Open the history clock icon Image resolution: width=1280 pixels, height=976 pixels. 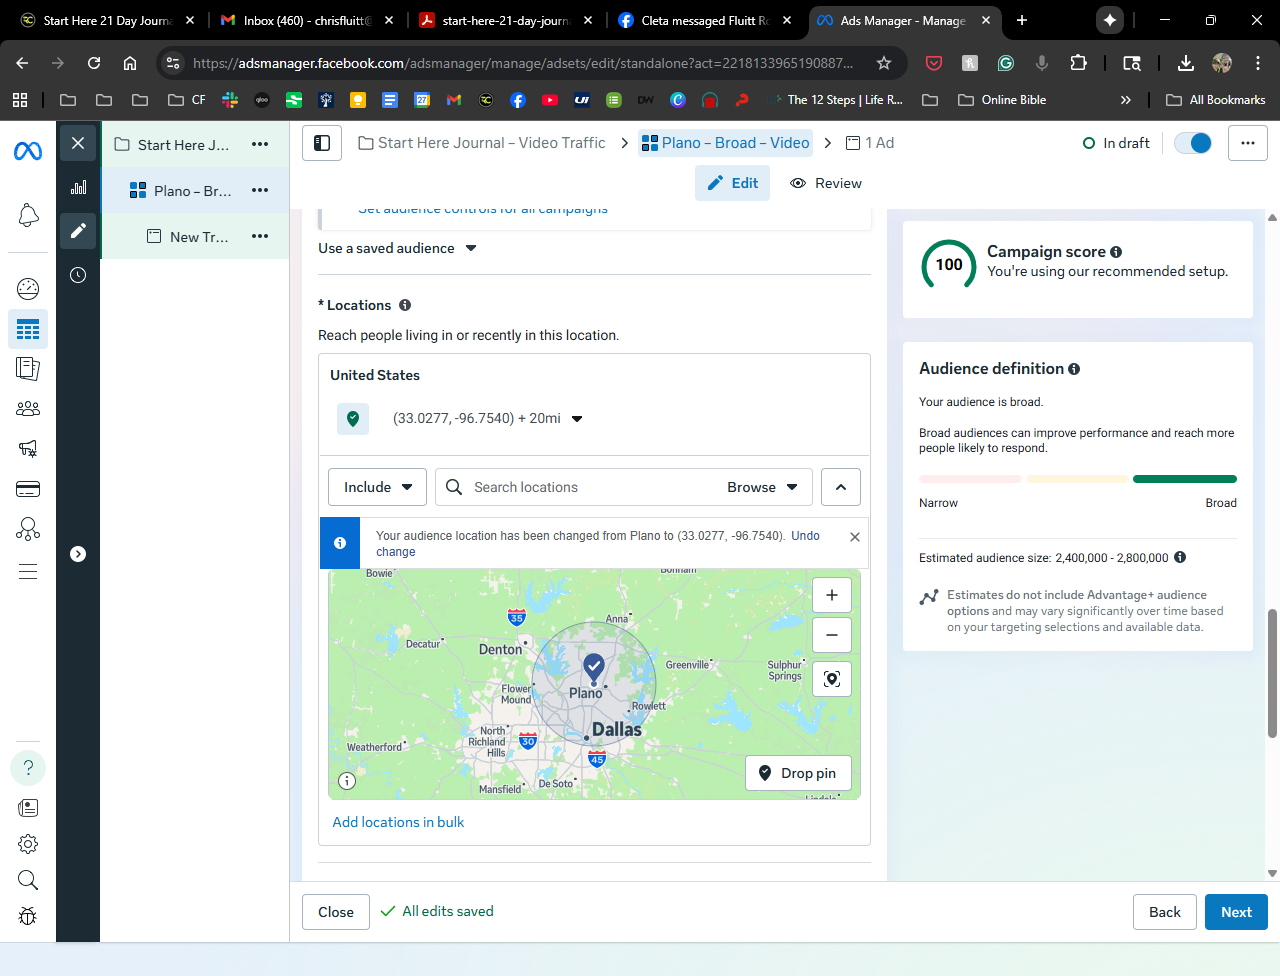point(78,275)
